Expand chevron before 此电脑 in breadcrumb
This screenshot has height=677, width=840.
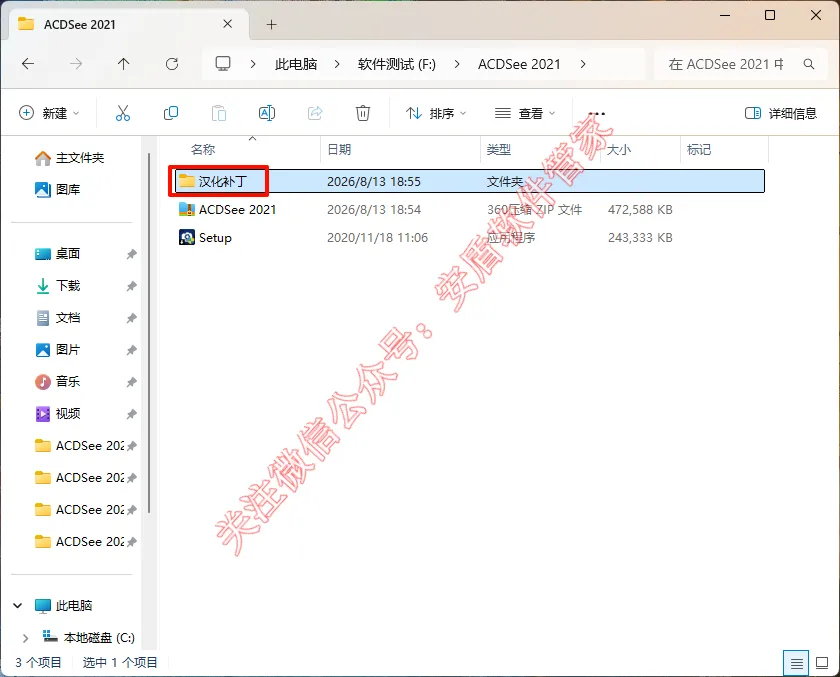click(x=253, y=64)
